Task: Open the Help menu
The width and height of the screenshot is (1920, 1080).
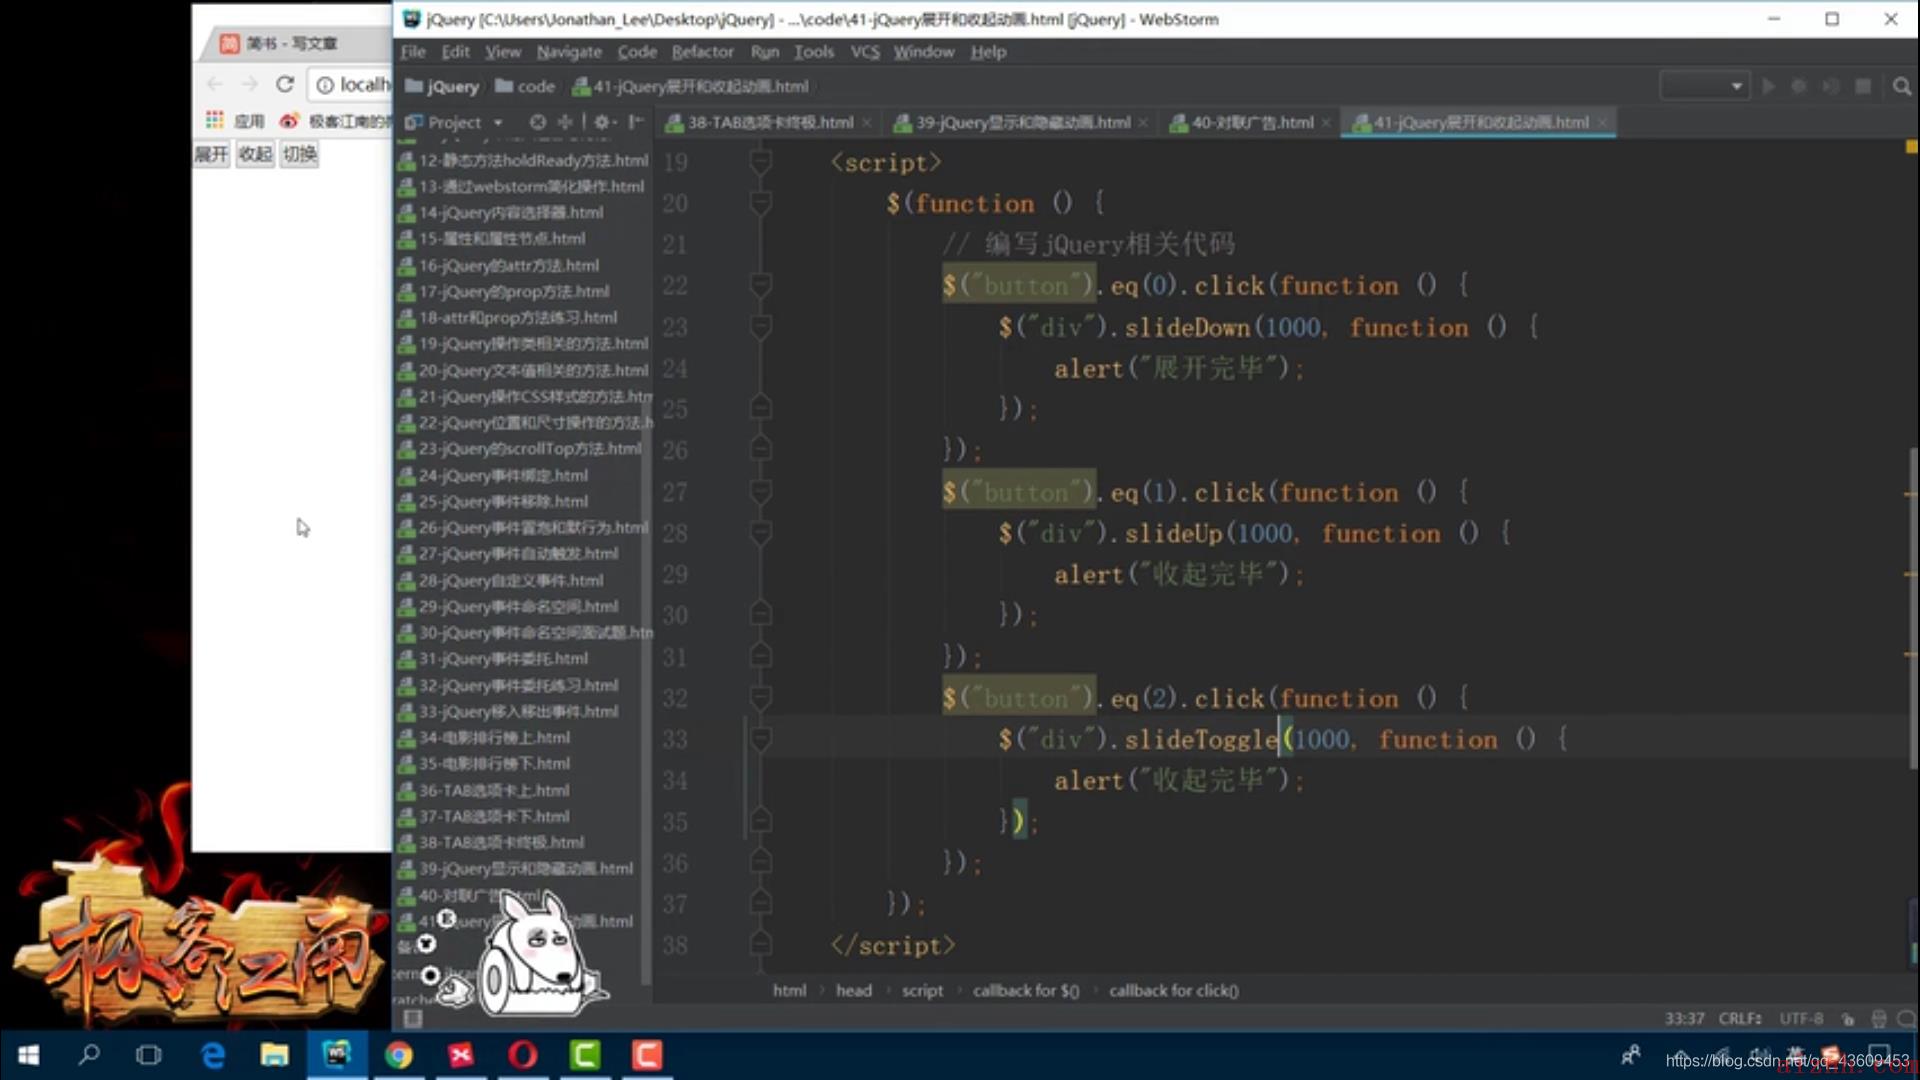Action: 988,52
